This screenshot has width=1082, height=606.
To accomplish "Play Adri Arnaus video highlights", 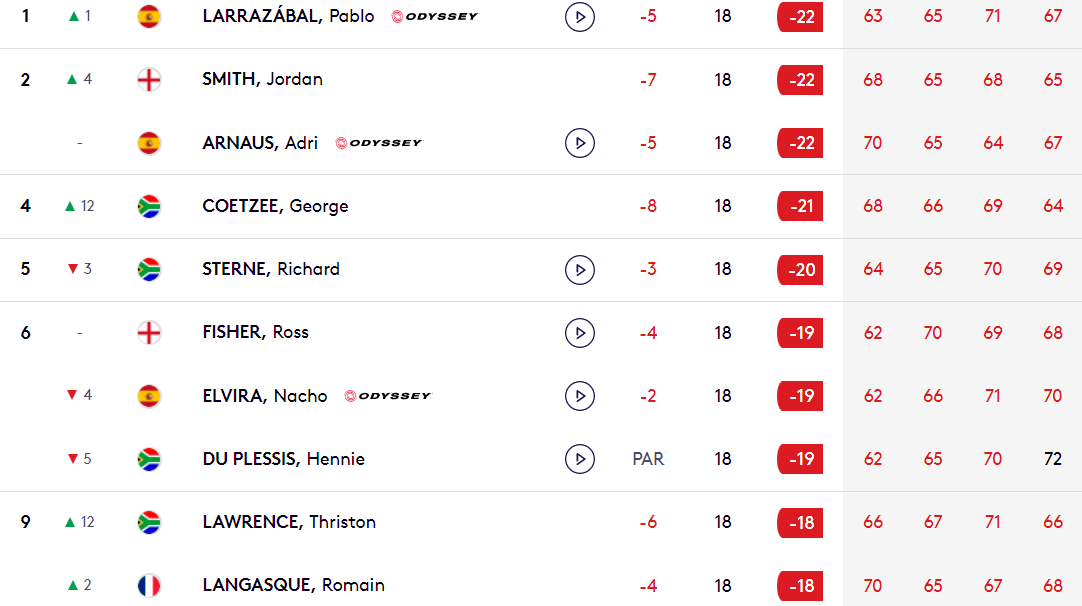I will (580, 143).
